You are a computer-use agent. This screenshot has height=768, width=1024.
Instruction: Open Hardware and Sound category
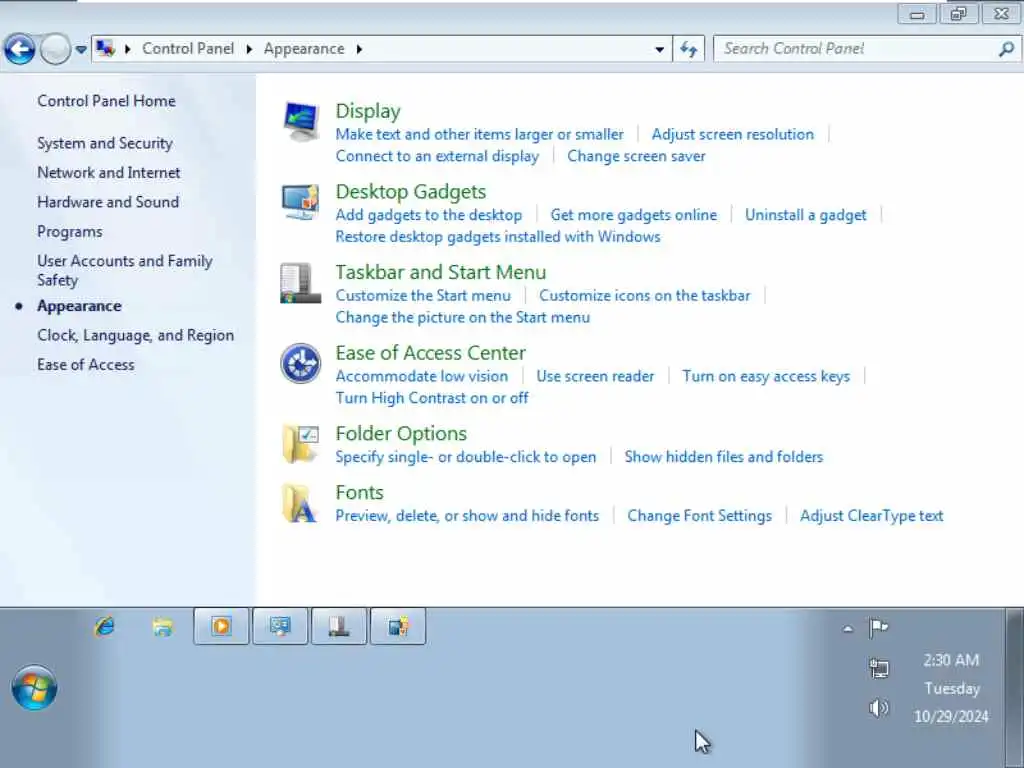point(108,202)
